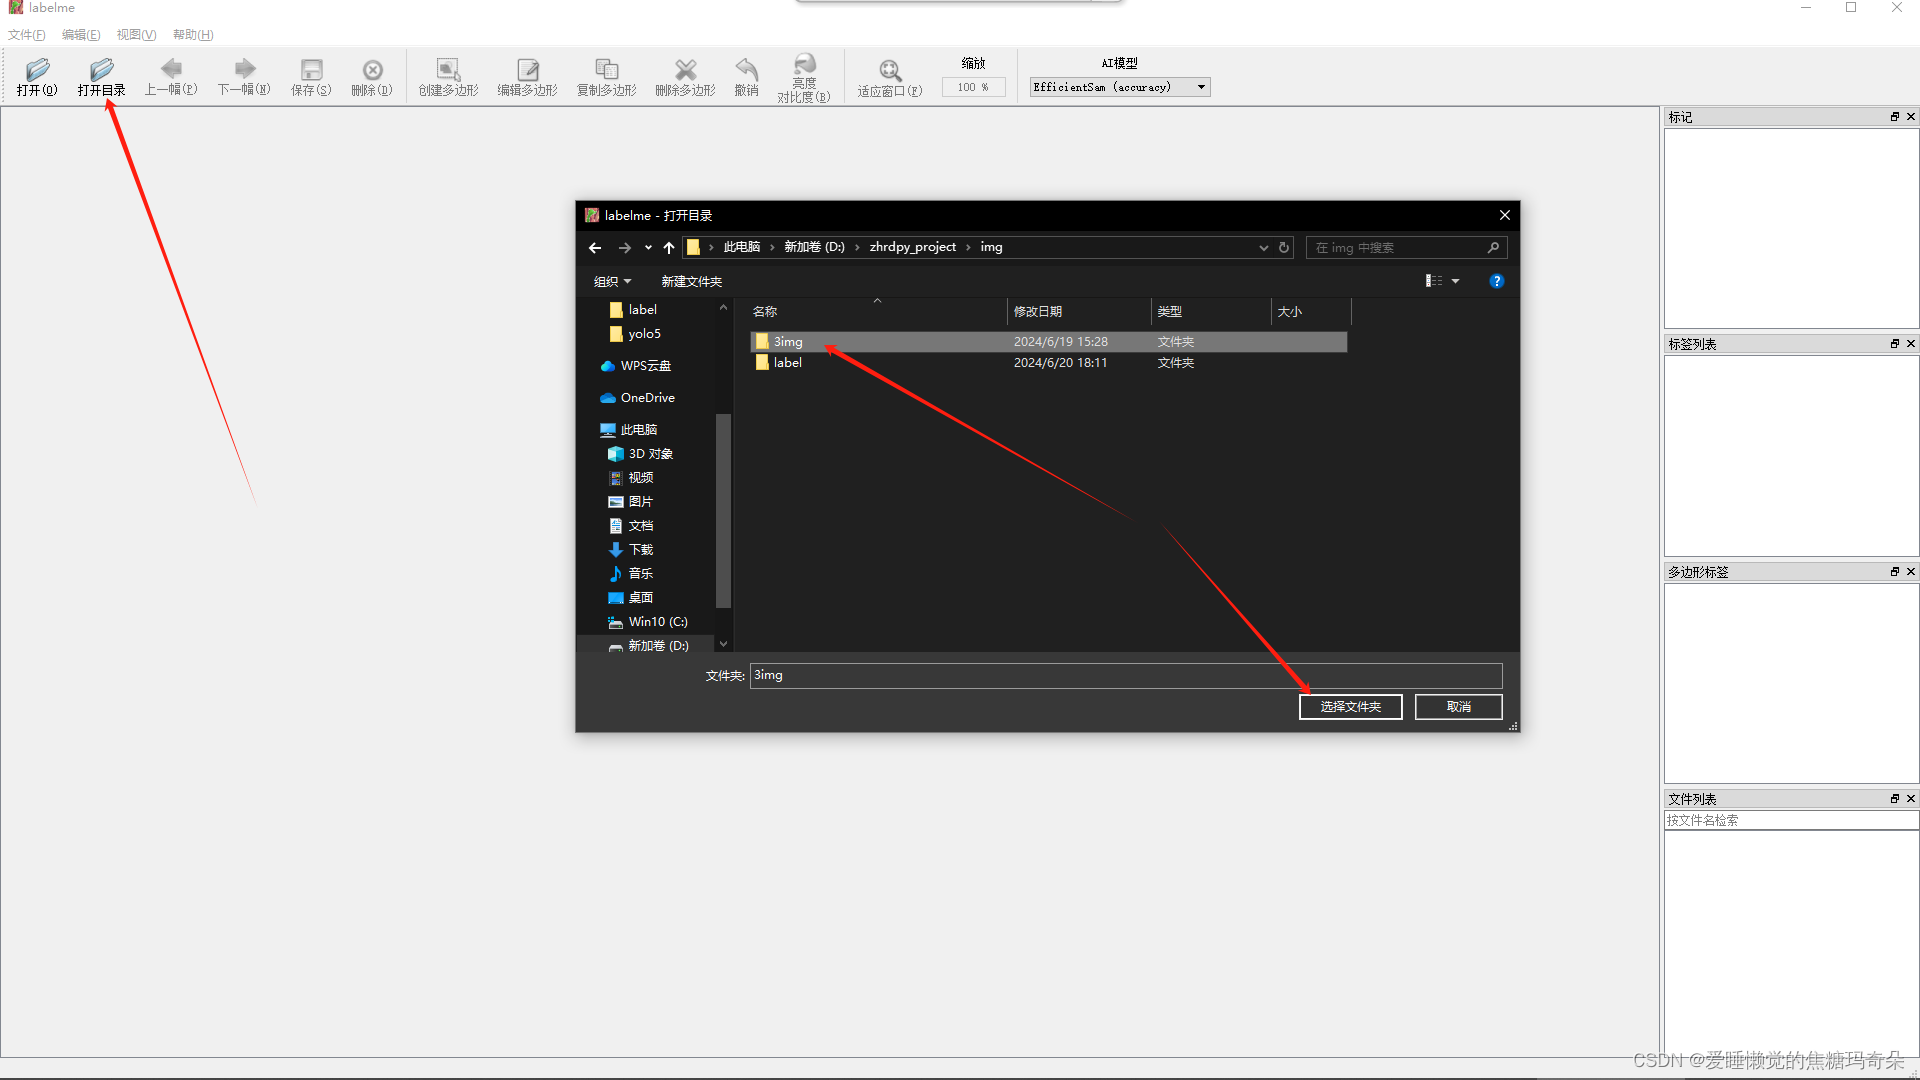Float the 标签列表 label list panel
The width and height of the screenshot is (1920, 1080).
[x=1894, y=344]
